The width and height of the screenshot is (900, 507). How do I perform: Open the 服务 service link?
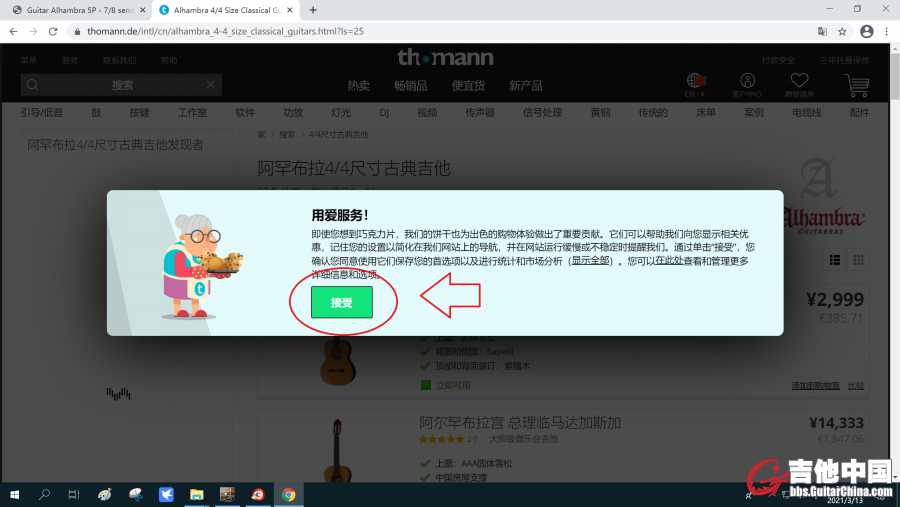coord(70,60)
